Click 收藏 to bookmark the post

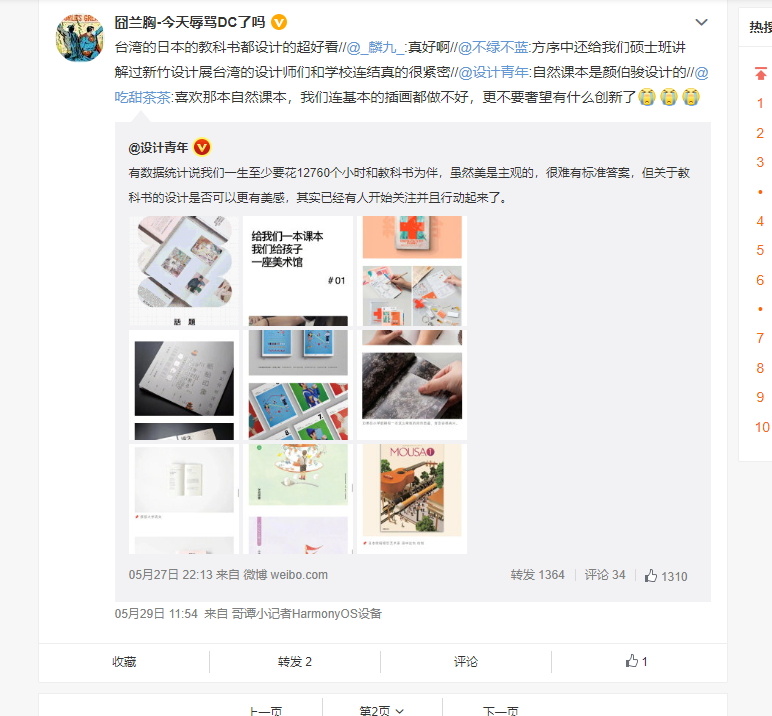point(124,661)
